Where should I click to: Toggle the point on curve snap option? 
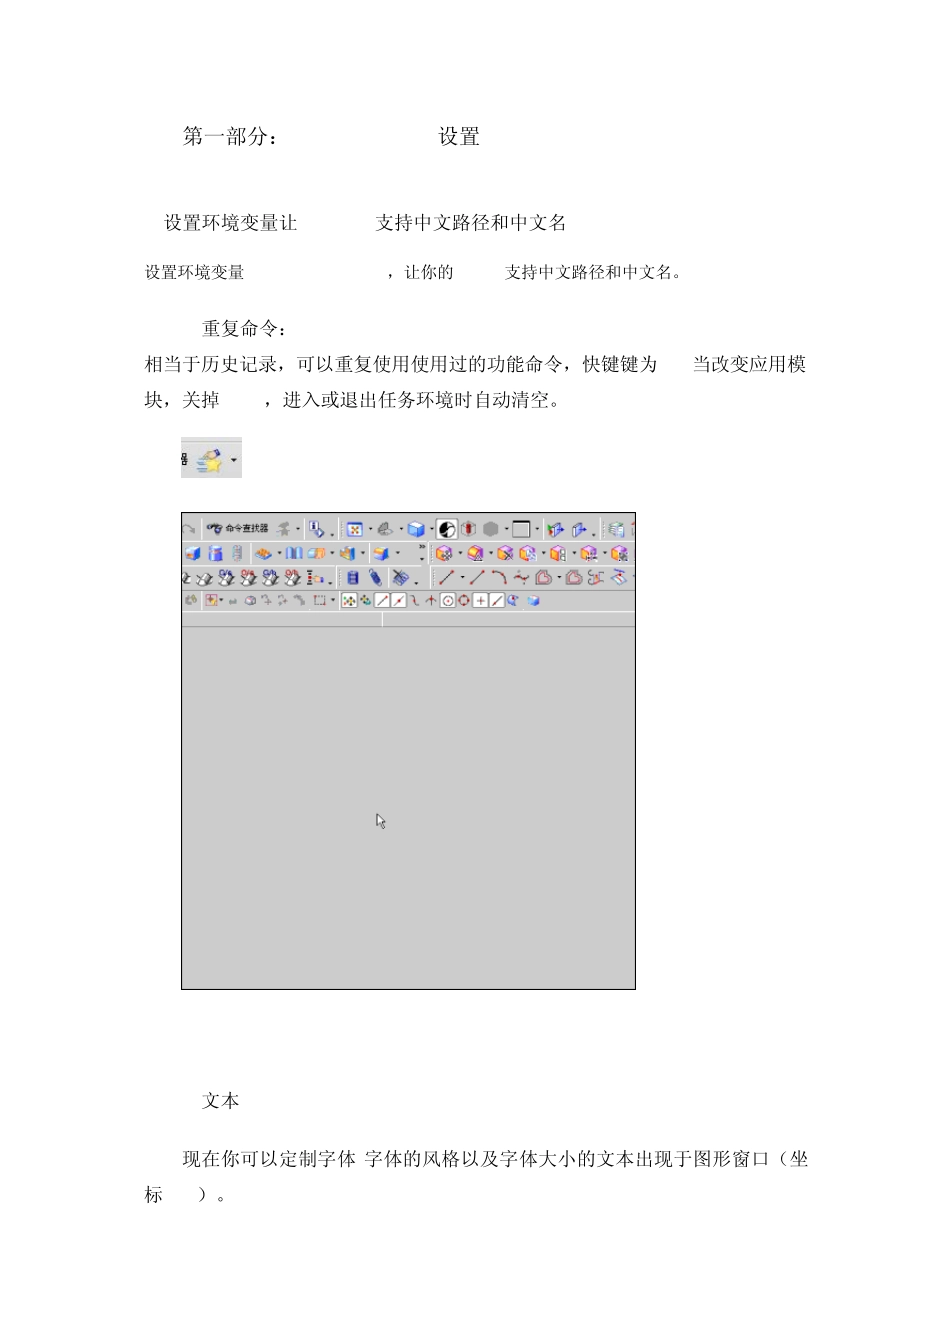(x=497, y=601)
